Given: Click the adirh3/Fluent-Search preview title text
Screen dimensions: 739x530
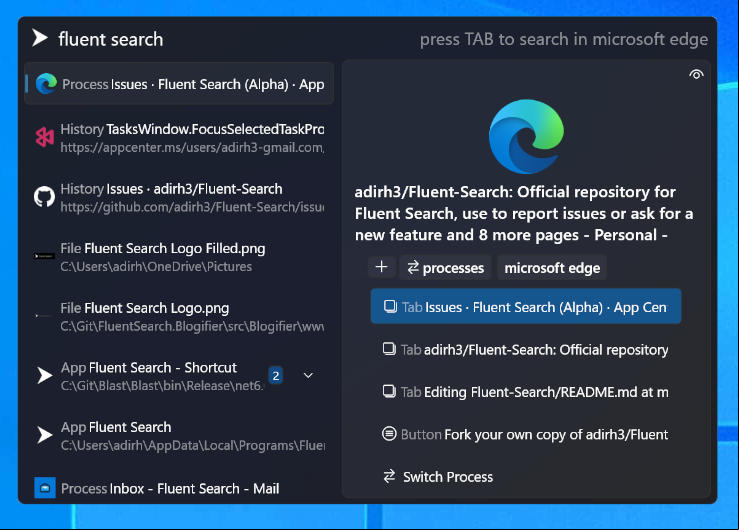Looking at the screenshot, I should (x=524, y=213).
